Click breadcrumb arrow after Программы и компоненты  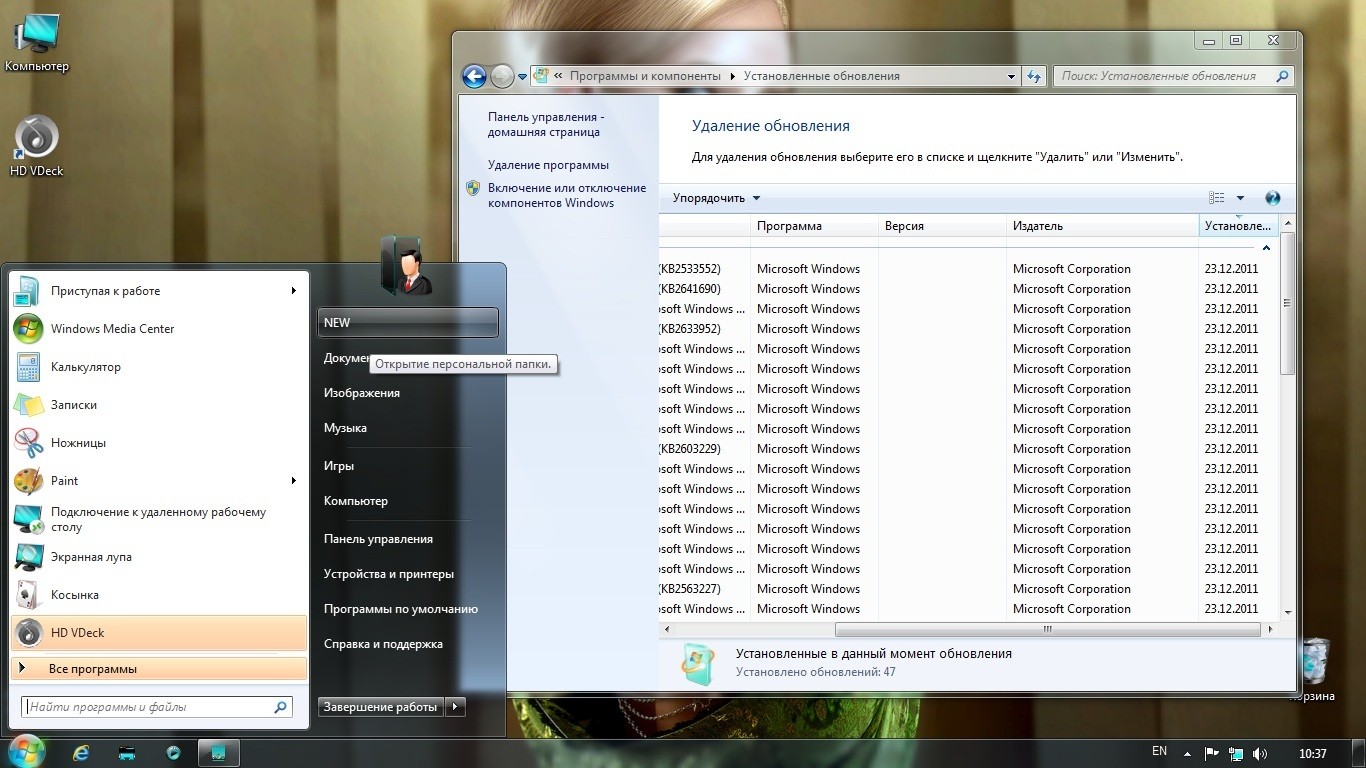(732, 76)
